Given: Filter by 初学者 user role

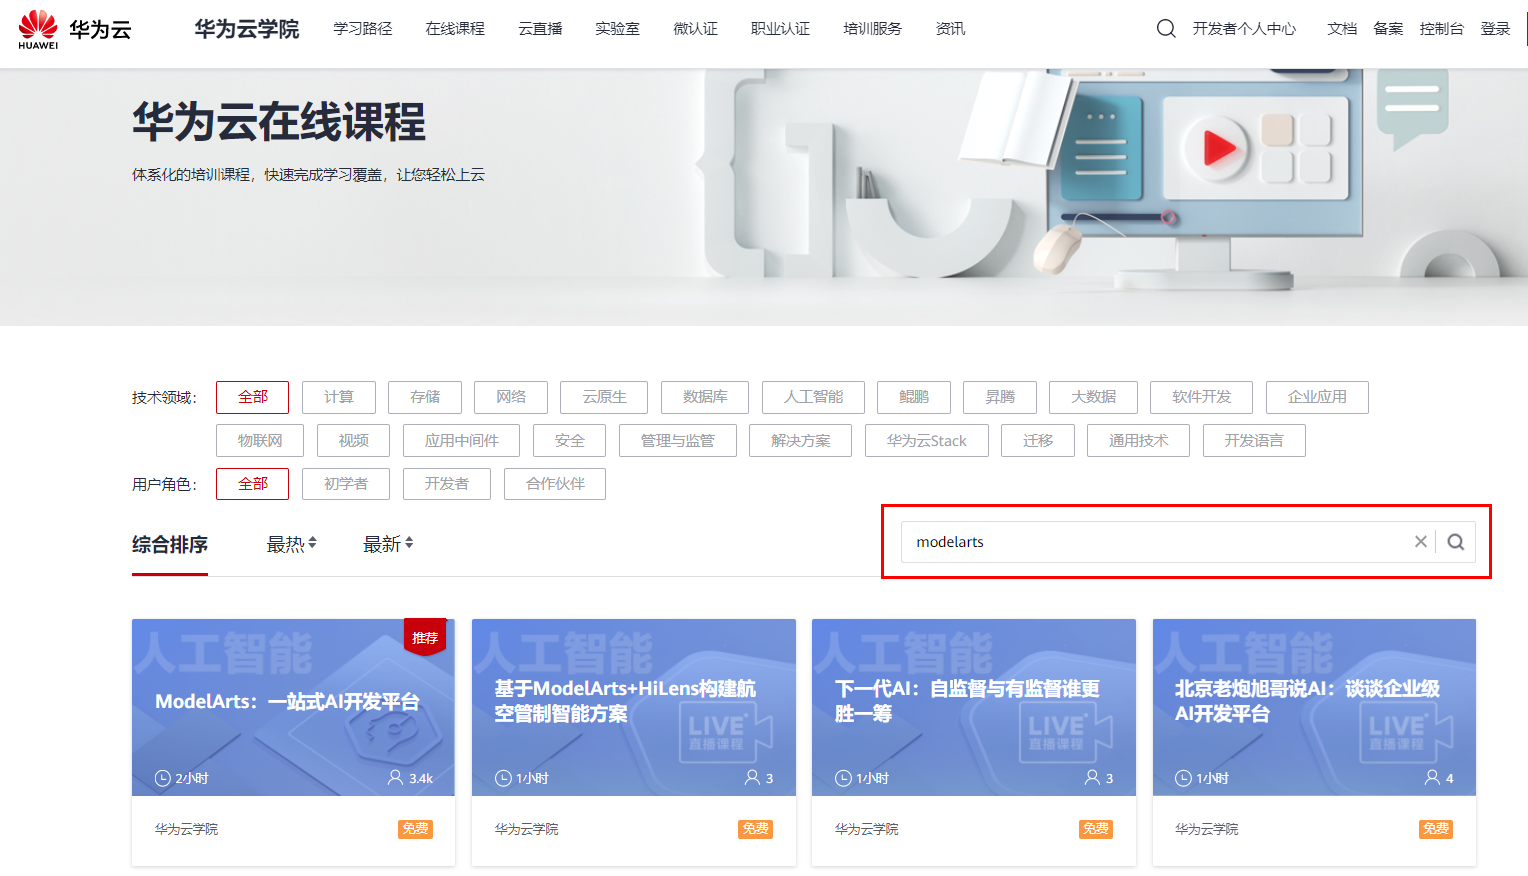Looking at the screenshot, I should point(346,484).
